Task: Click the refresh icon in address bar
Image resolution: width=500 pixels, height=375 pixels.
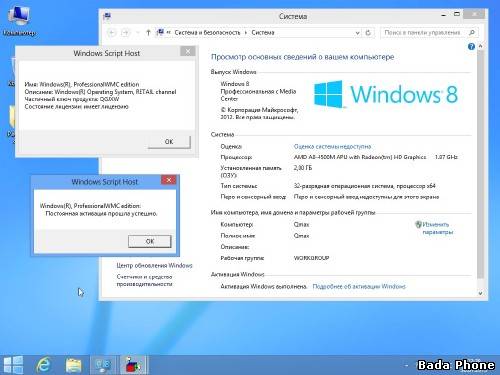Action: click(x=368, y=33)
